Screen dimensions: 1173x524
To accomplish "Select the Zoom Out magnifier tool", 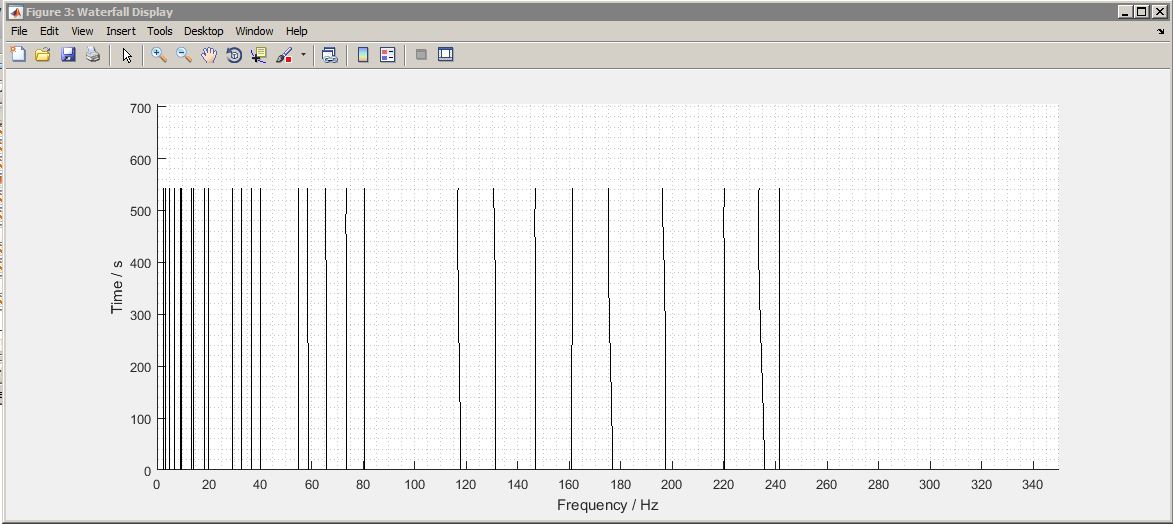I will coord(184,55).
